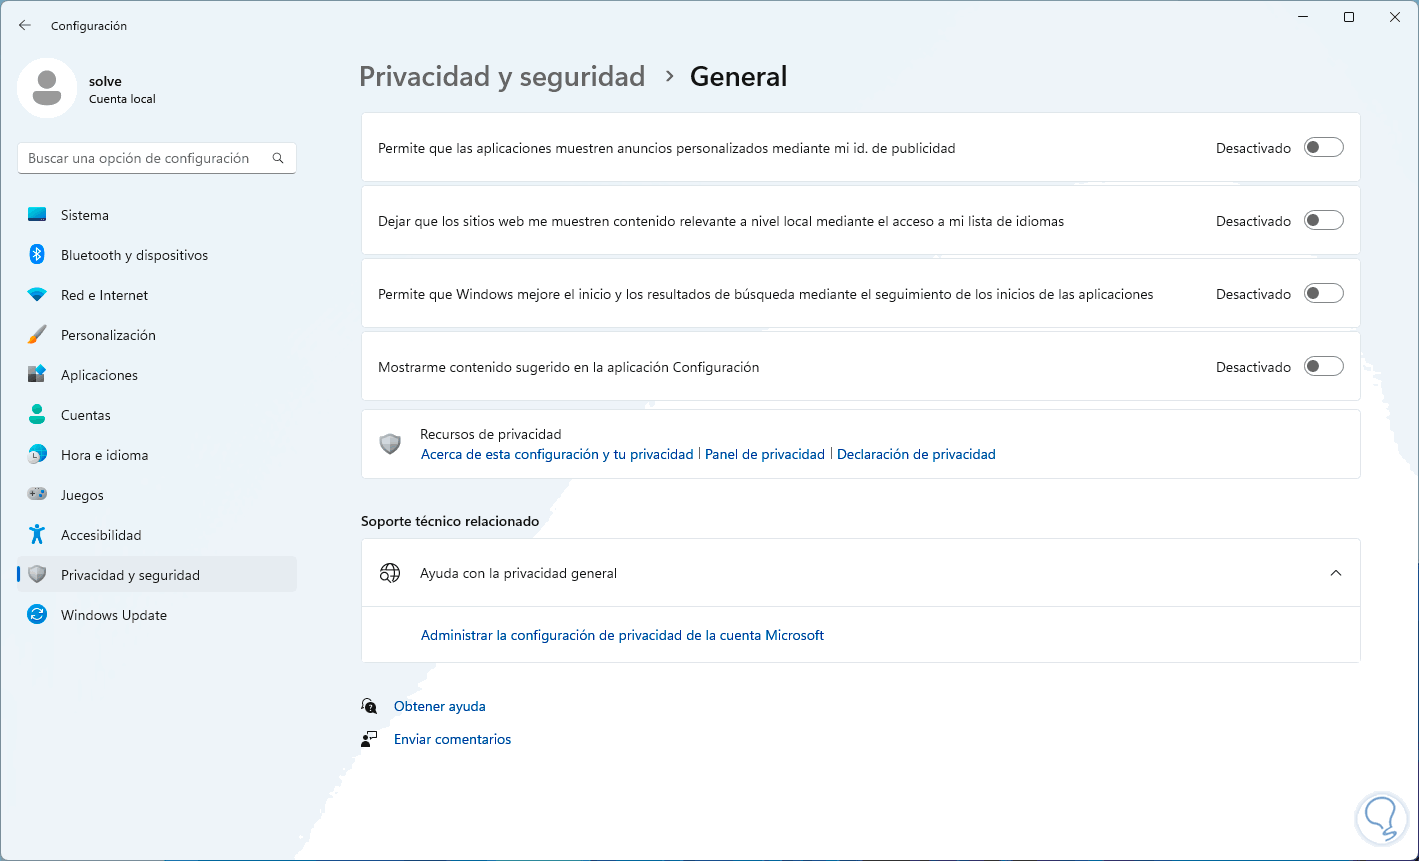The height and width of the screenshot is (861, 1419).
Task: Click the Accesibilidad figure icon
Action: 37,535
